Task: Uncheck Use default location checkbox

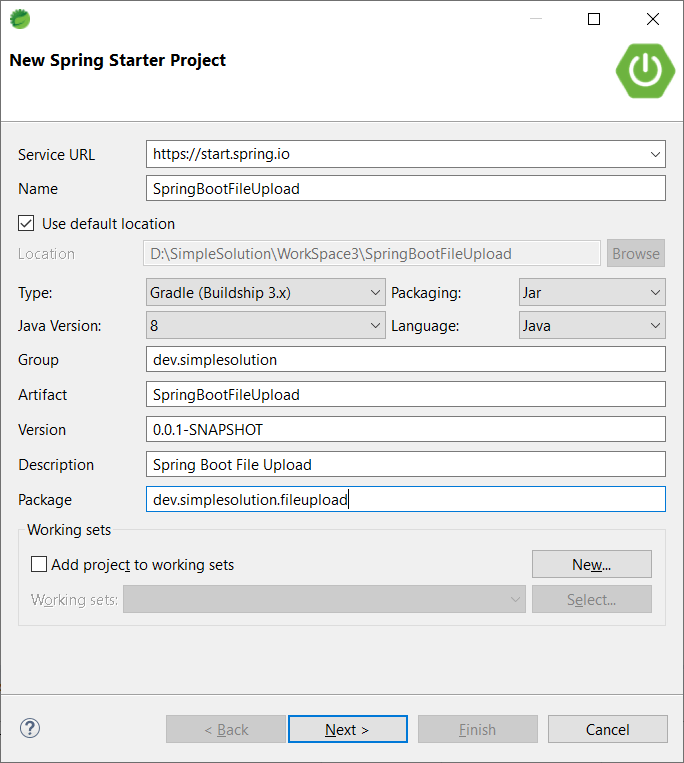Action: click(26, 223)
